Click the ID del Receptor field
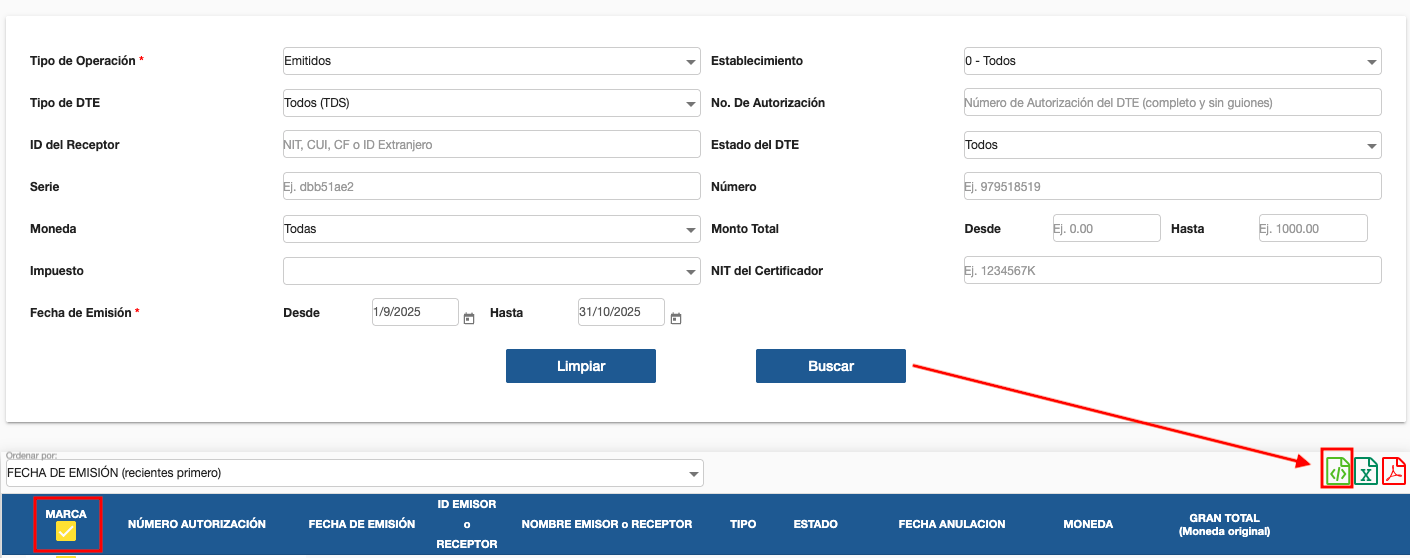 click(x=491, y=145)
